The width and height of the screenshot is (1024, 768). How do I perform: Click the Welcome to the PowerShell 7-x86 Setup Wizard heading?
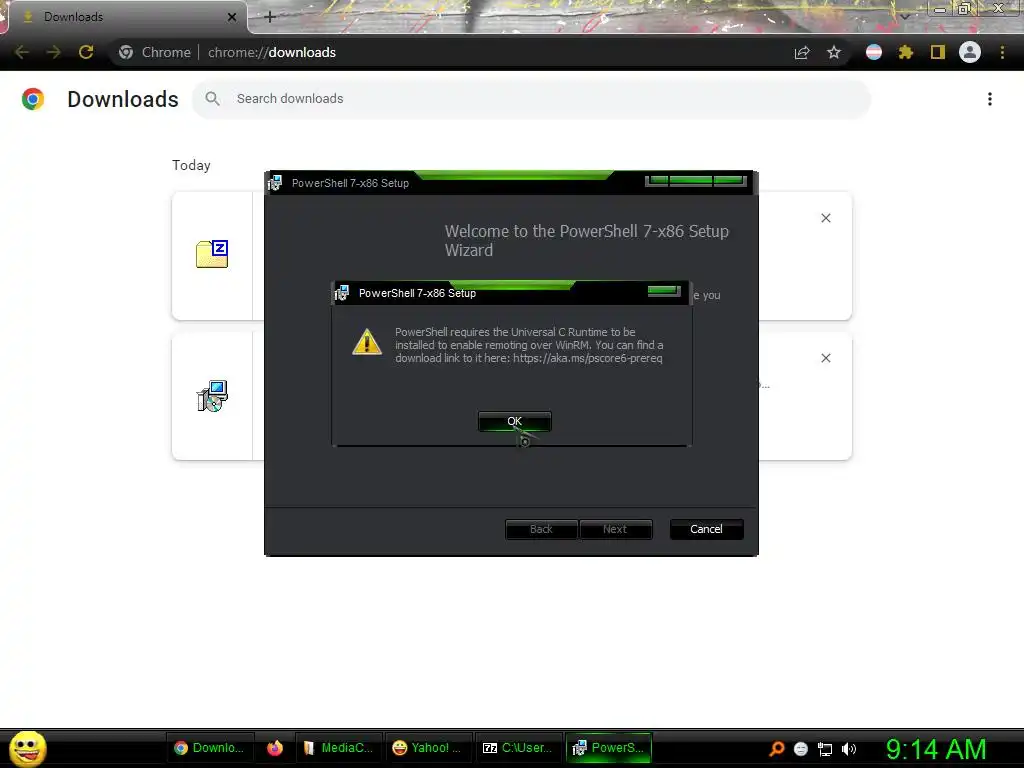pos(586,240)
